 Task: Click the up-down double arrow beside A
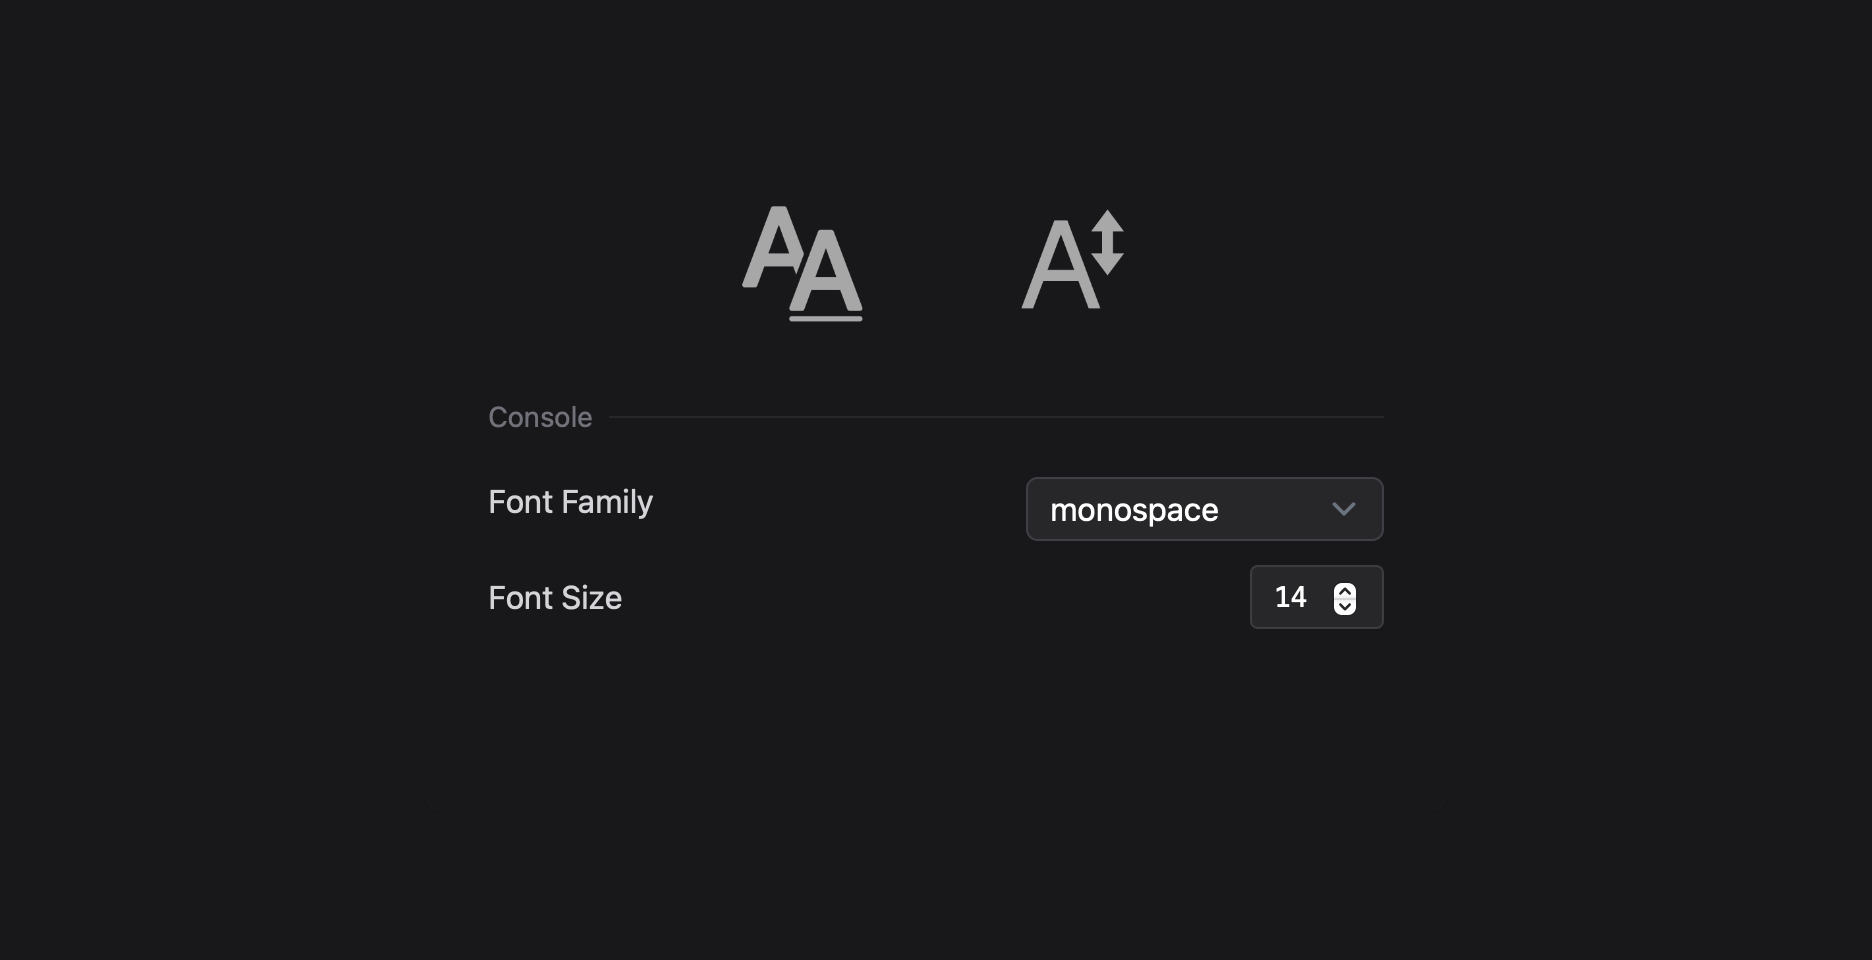(1107, 242)
